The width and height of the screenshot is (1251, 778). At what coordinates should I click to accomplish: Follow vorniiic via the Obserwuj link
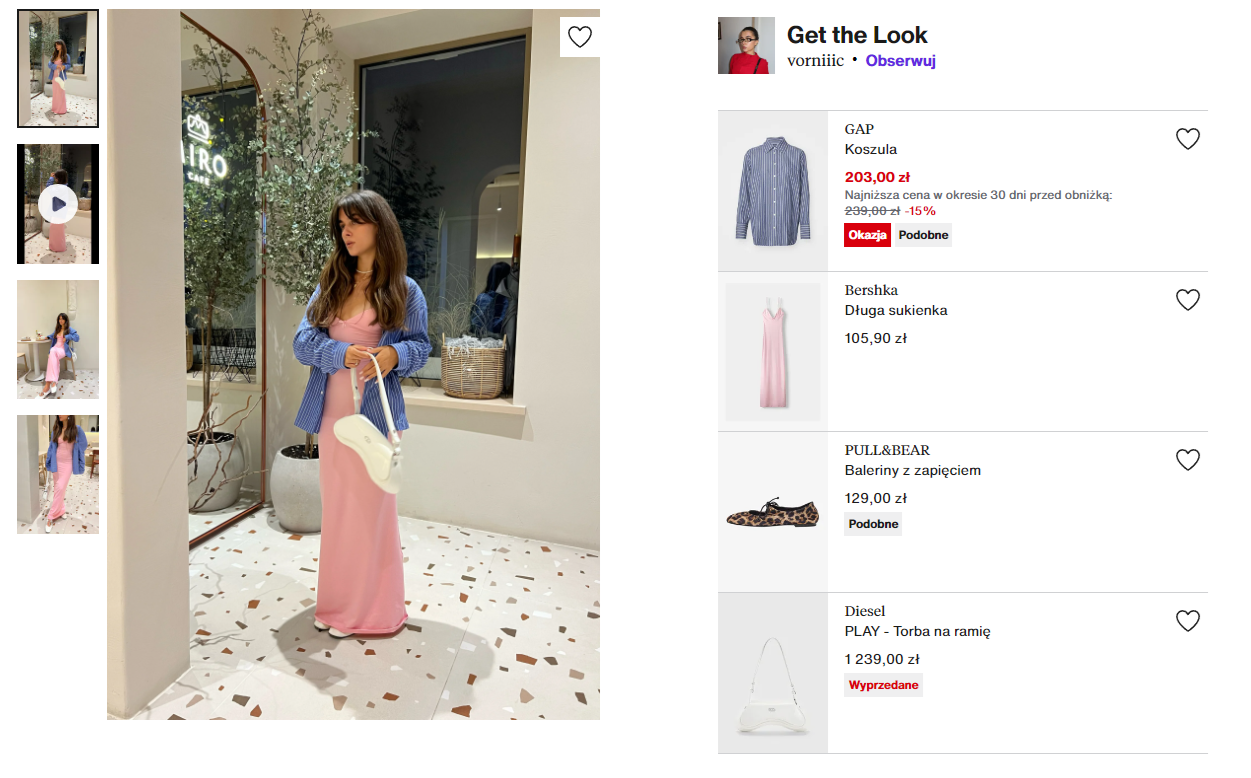tap(901, 61)
